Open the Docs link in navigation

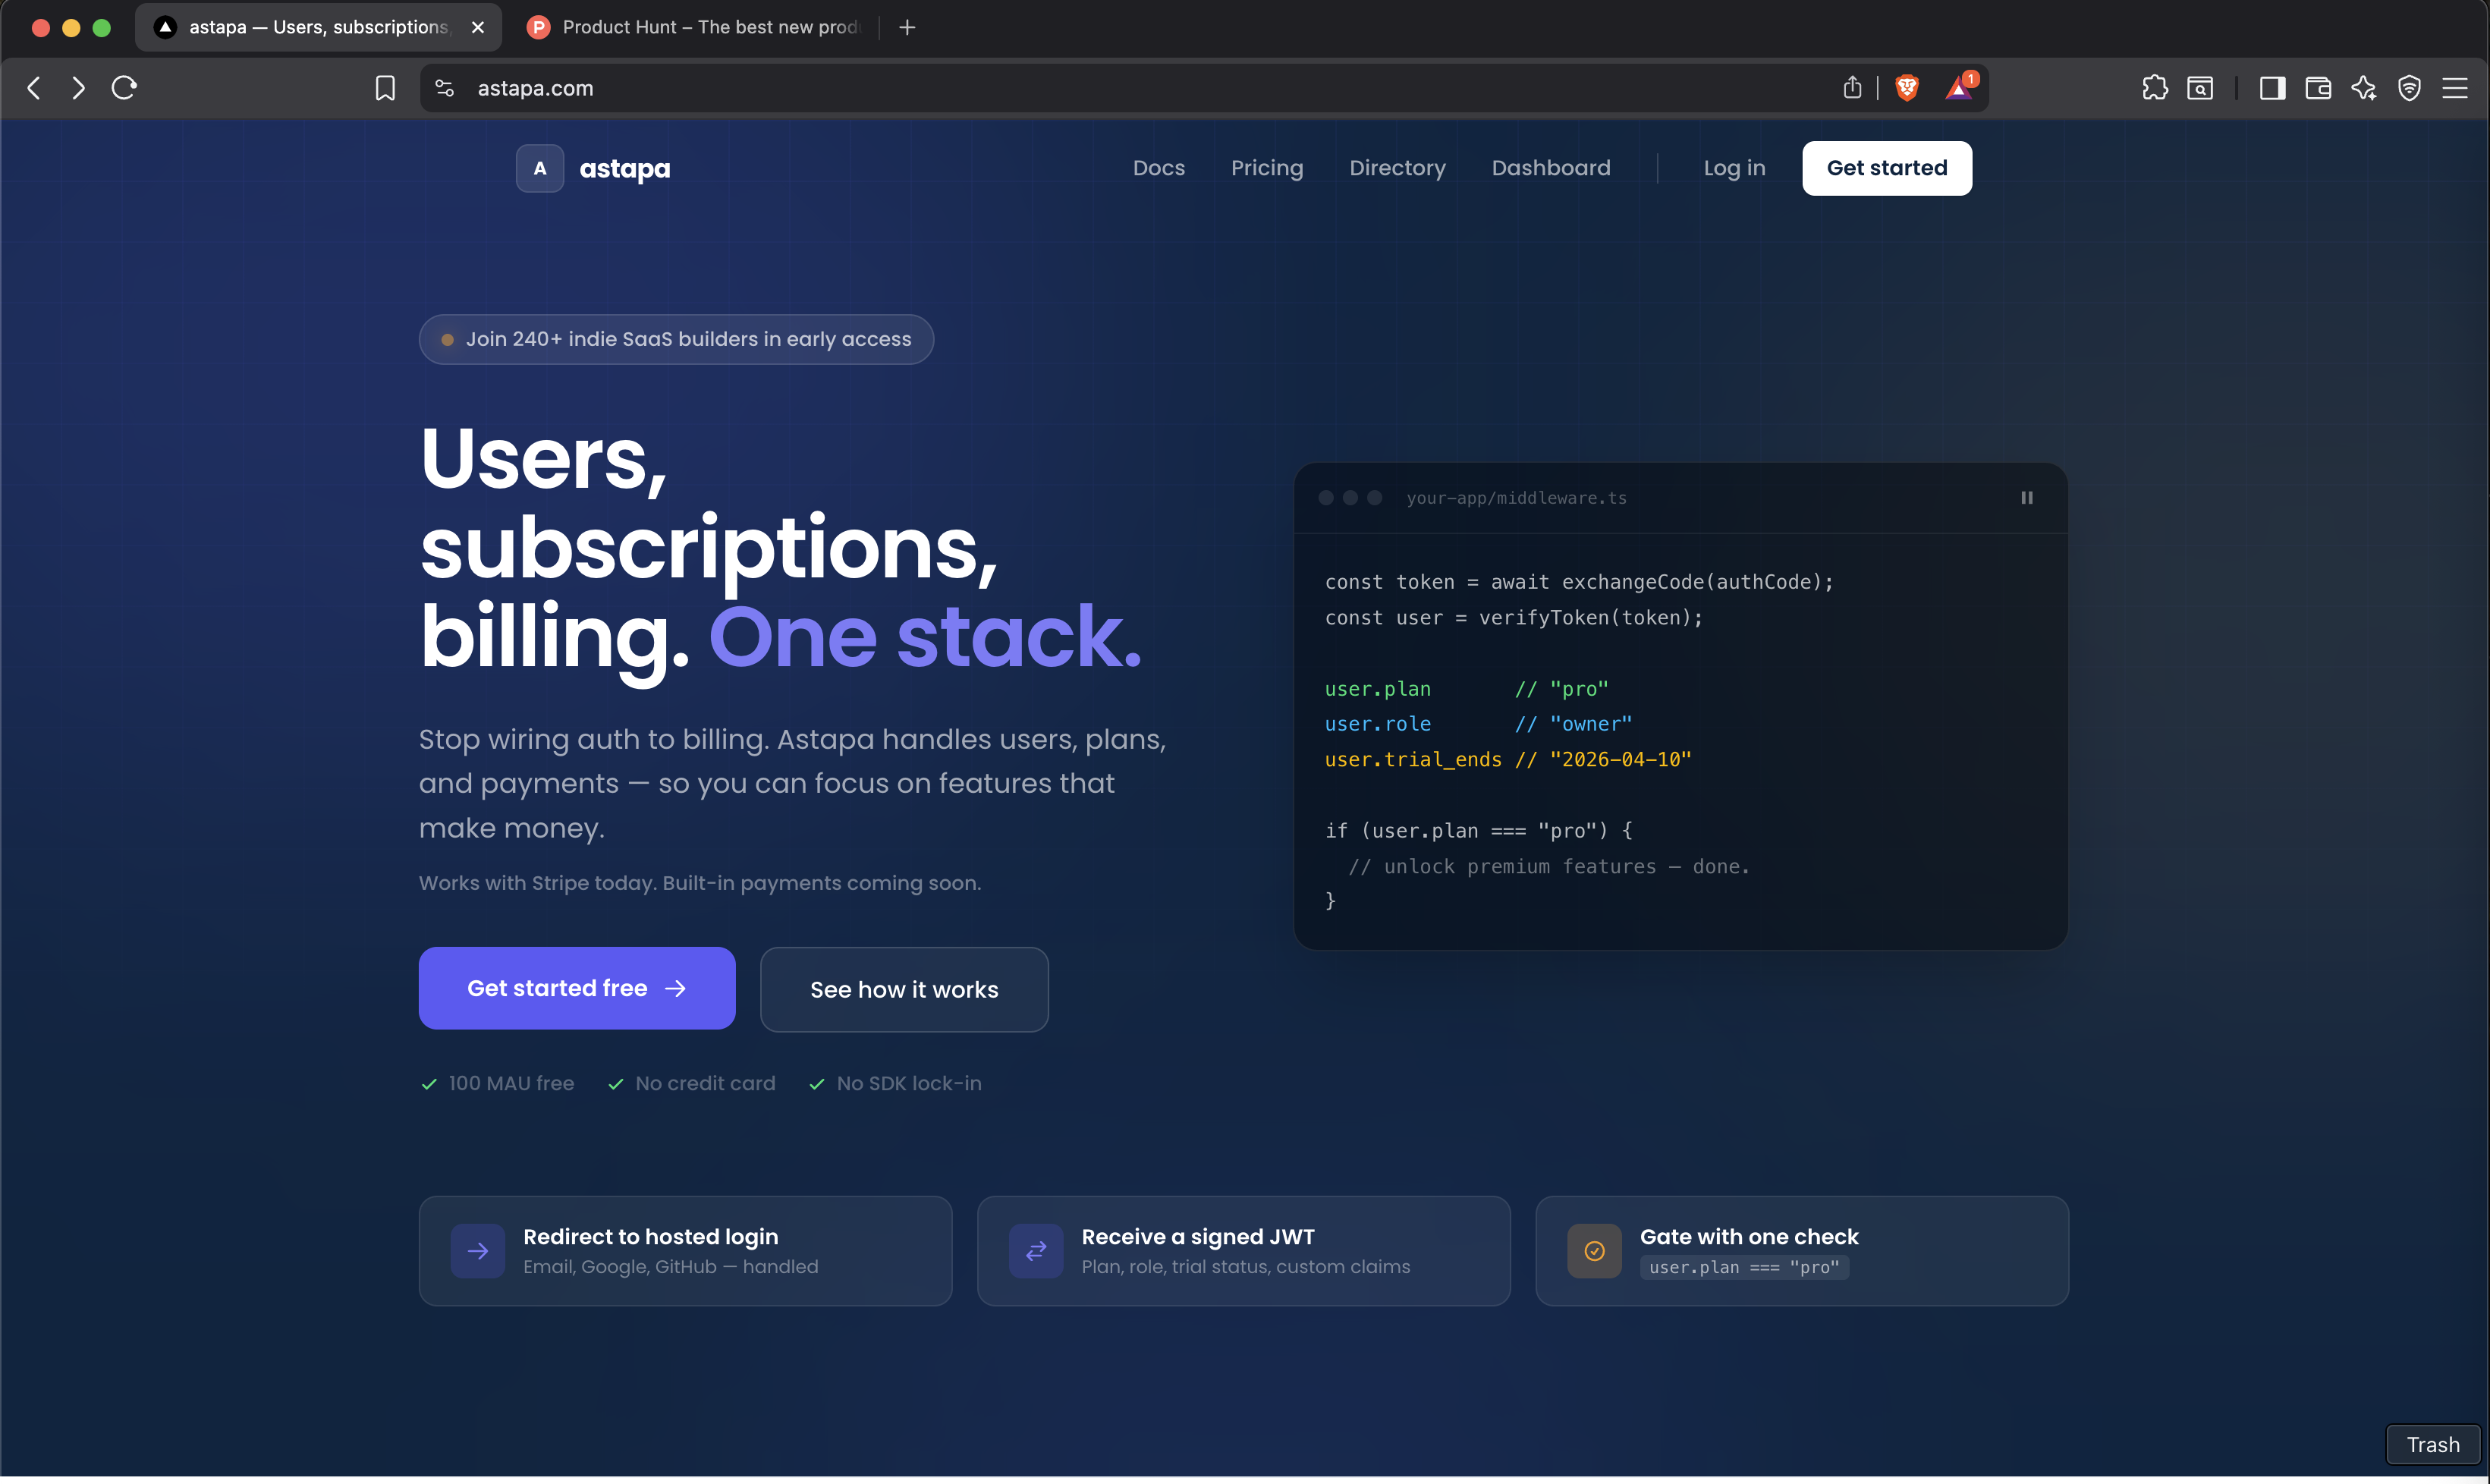coord(1158,168)
